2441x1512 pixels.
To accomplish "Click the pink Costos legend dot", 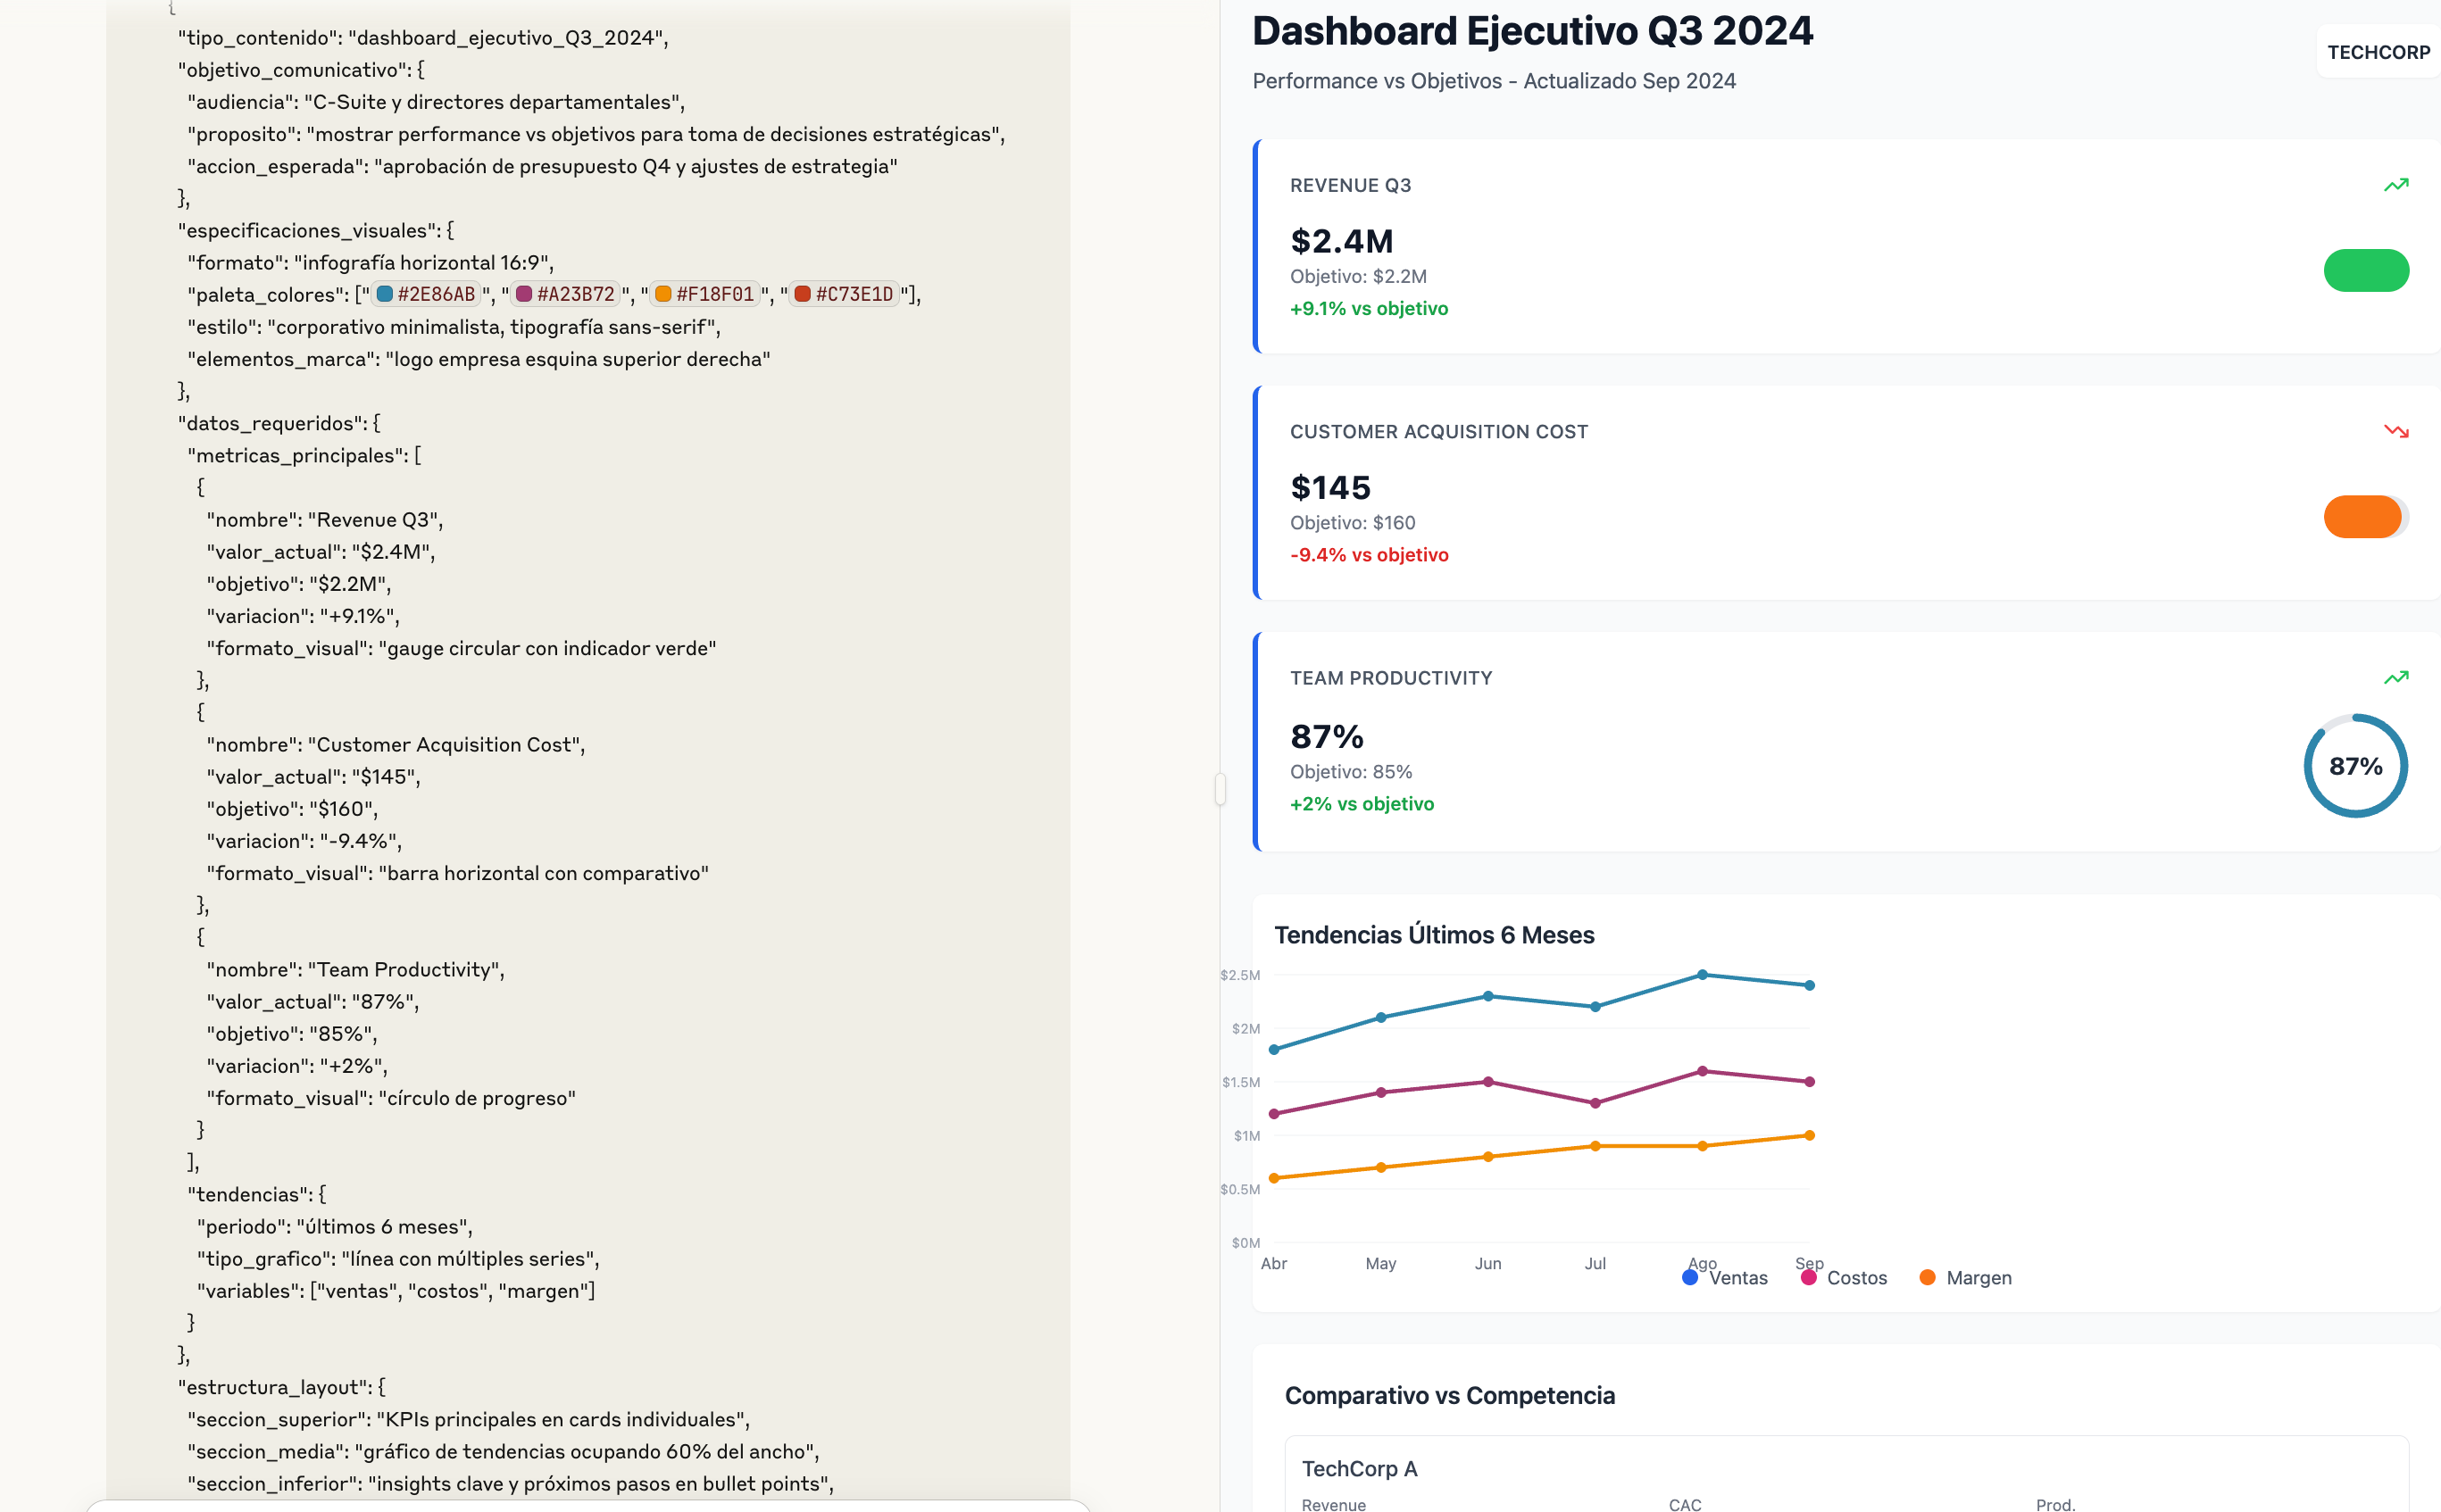I will (x=1808, y=1277).
